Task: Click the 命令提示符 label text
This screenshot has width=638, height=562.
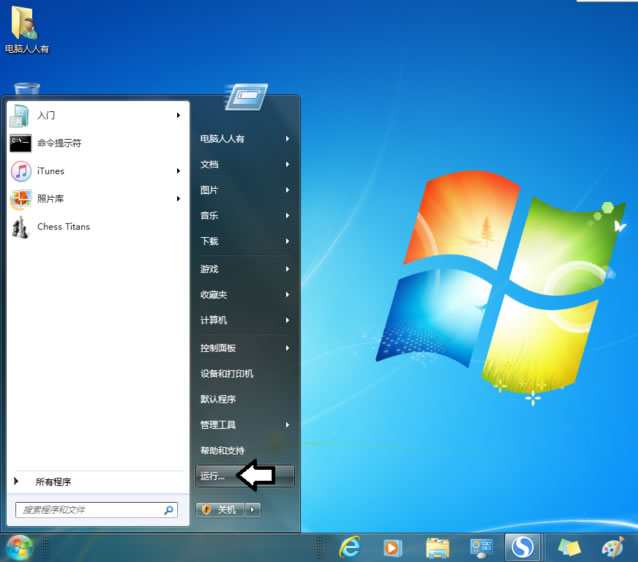Action: [x=59, y=143]
